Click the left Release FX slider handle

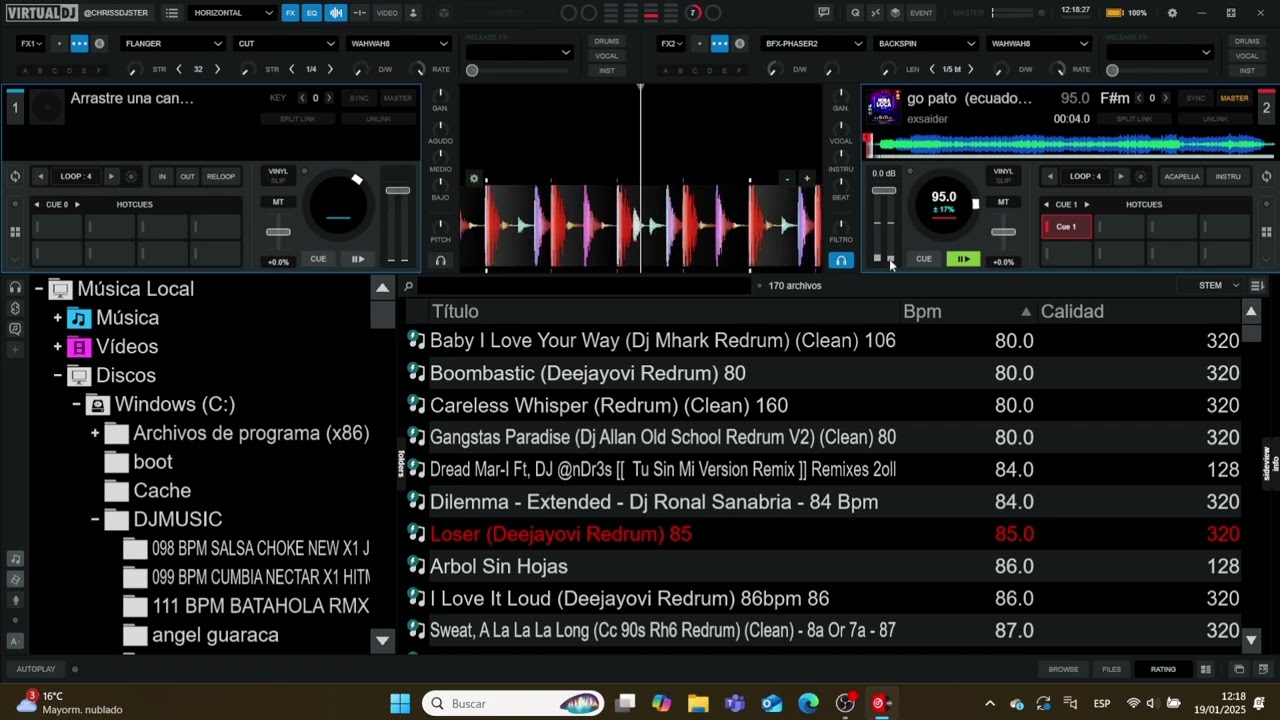pos(472,70)
